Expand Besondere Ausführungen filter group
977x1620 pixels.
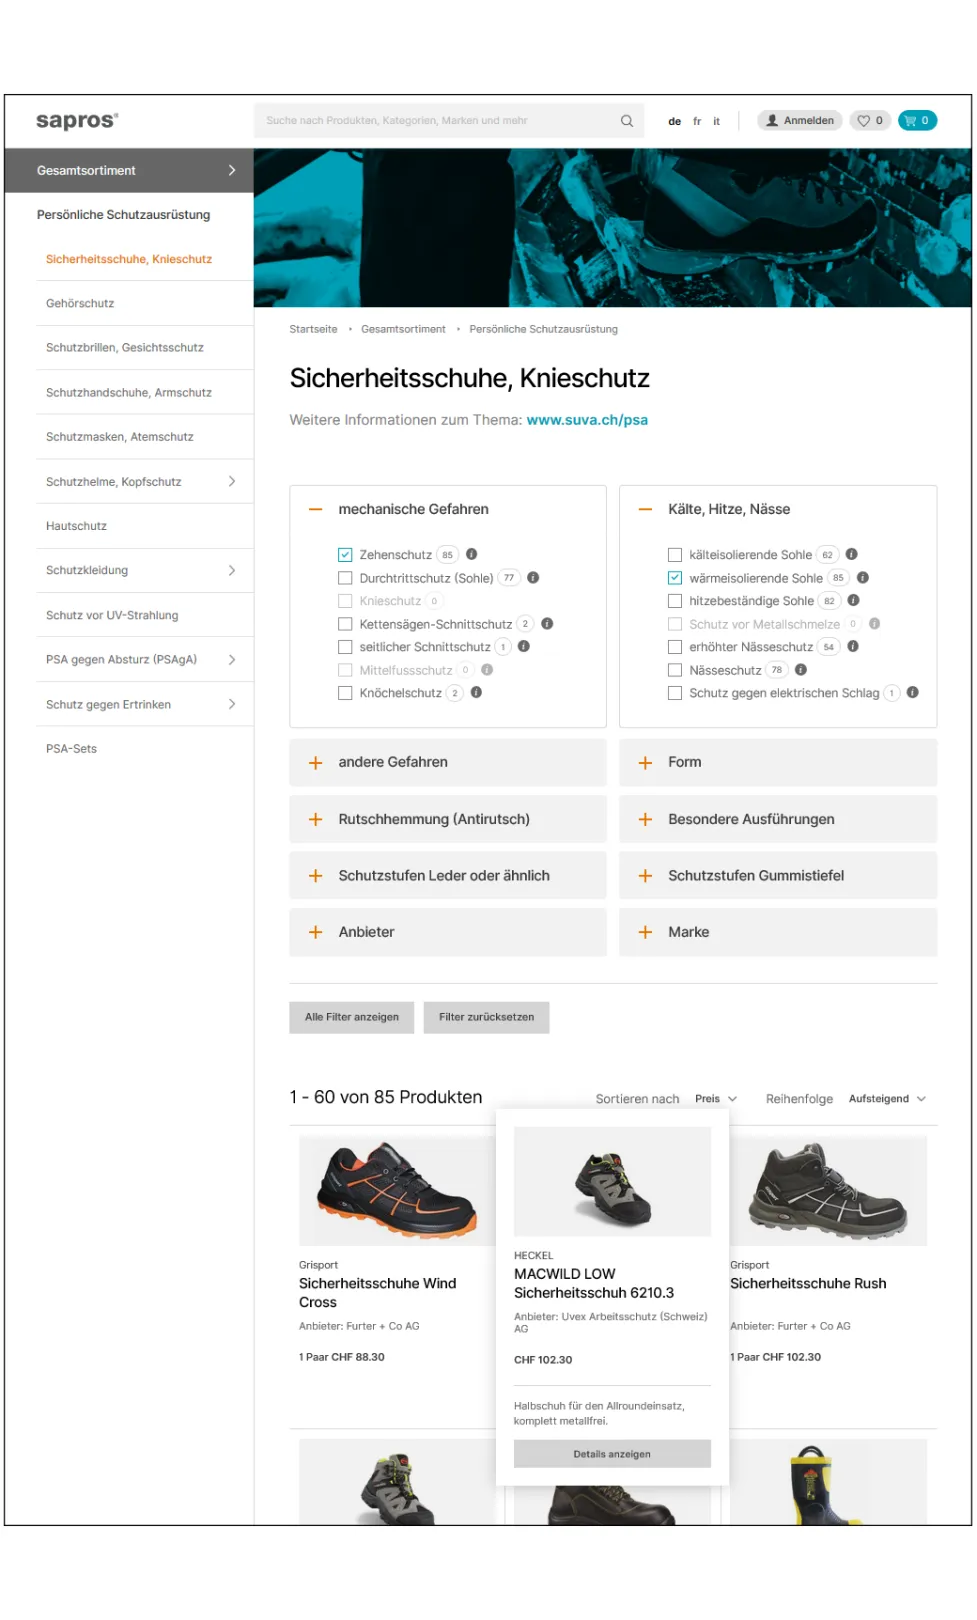[x=778, y=820]
